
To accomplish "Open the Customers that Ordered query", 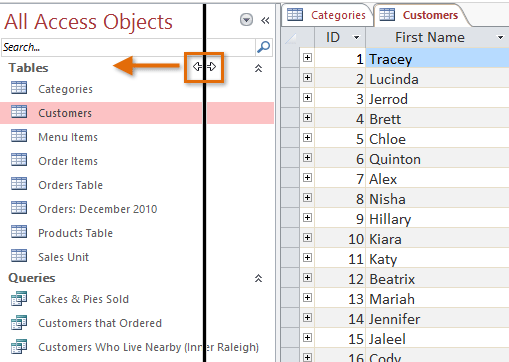I will [100, 323].
